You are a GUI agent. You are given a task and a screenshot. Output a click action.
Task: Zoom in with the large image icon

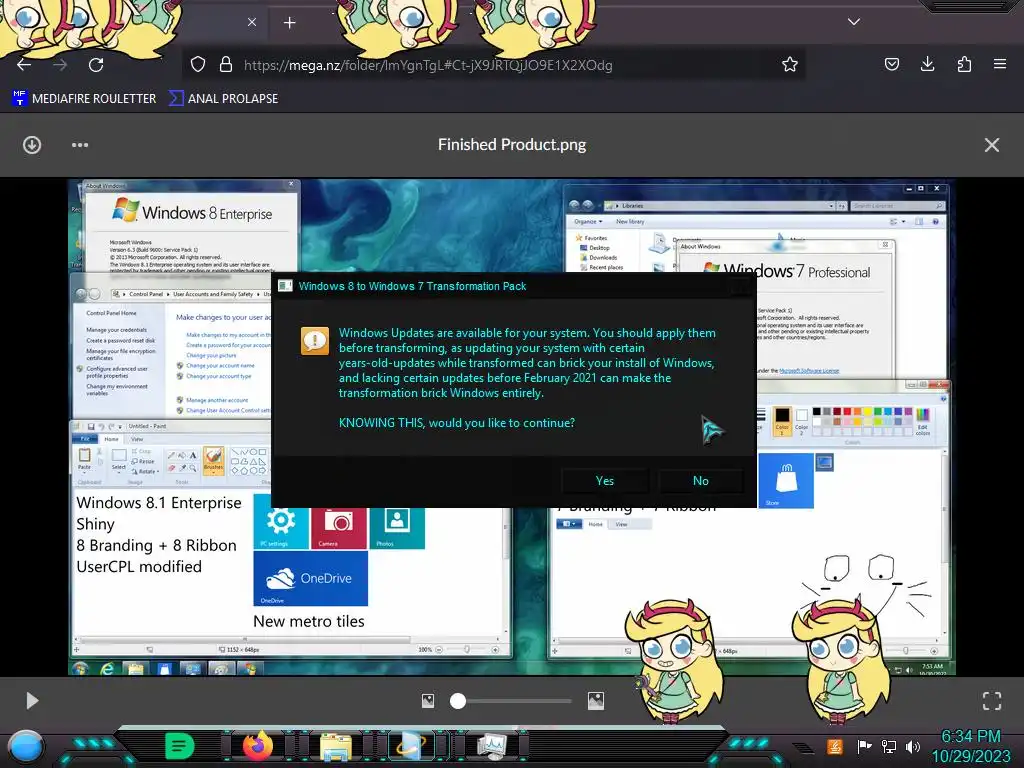596,701
